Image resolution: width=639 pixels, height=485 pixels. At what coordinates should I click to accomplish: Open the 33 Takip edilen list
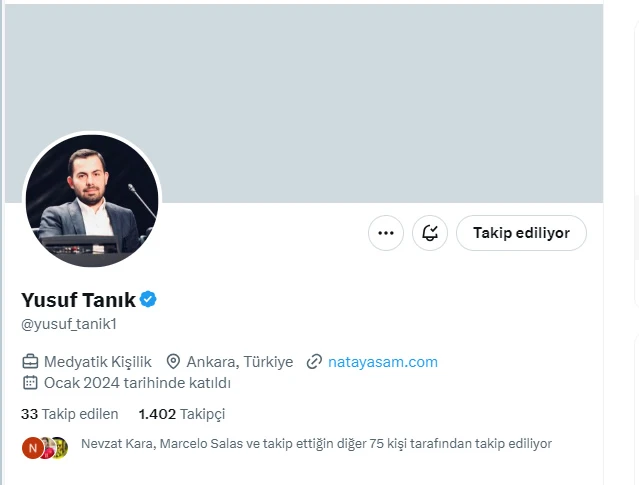click(70, 414)
